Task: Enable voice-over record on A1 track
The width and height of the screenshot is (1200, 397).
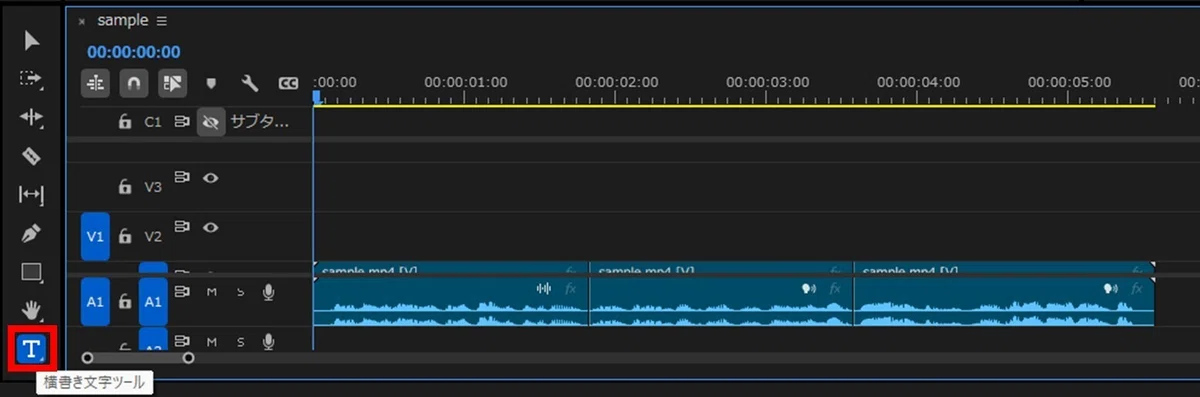Action: (x=268, y=292)
